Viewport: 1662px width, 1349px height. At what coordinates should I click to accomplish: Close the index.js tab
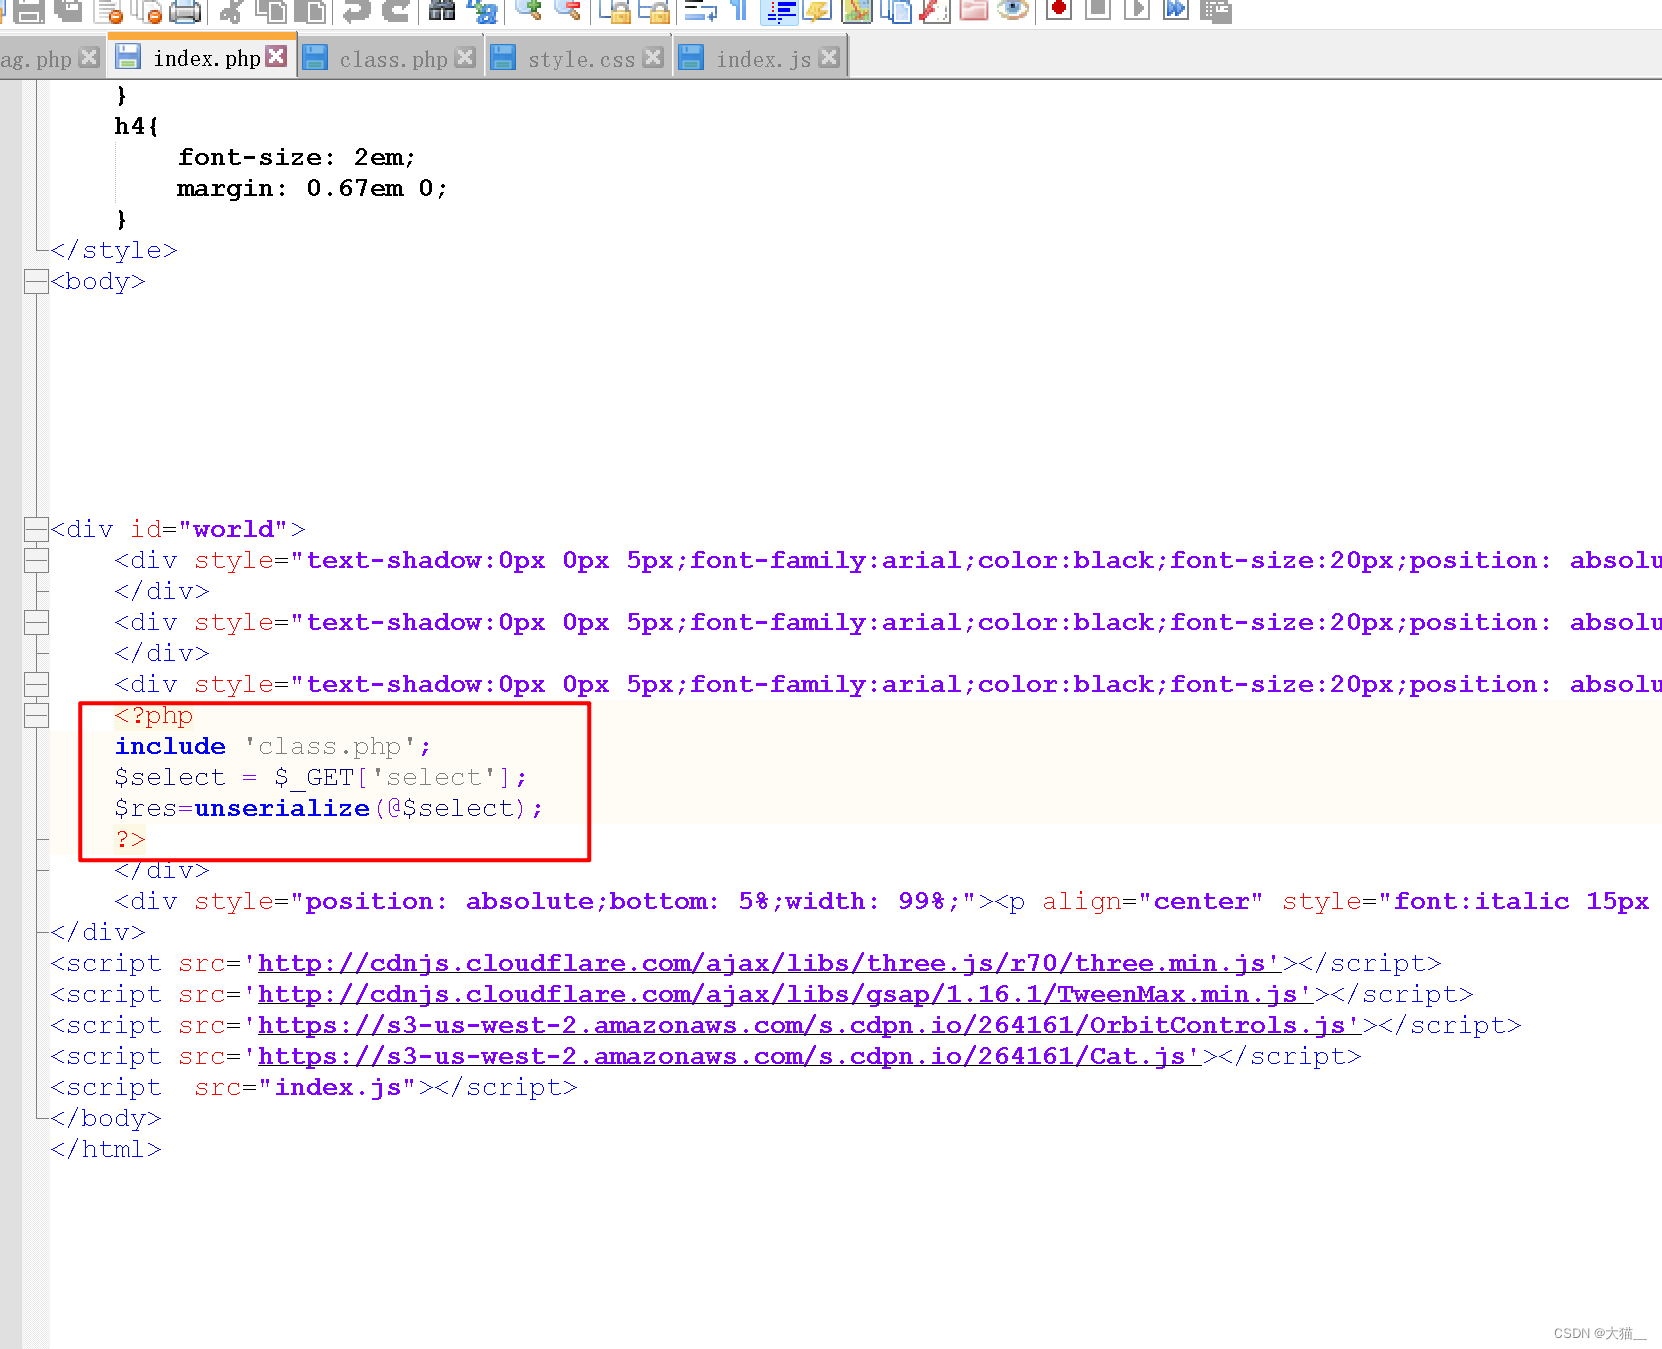coord(829,57)
